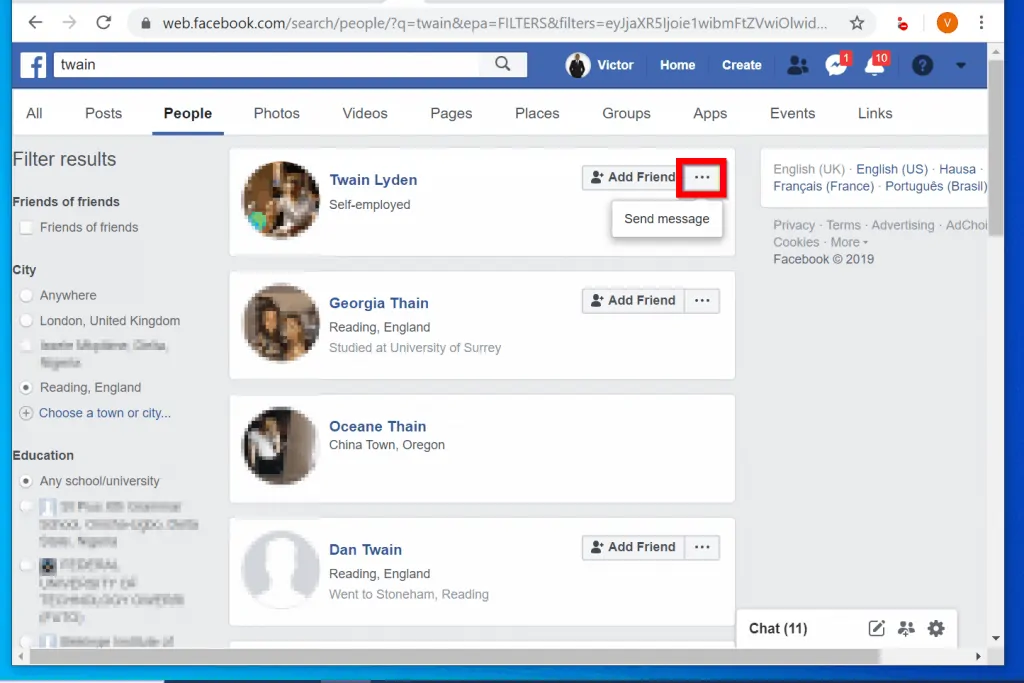Image resolution: width=1024 pixels, height=683 pixels.
Task: Click the Chat (11) bar label
Action: [x=778, y=628]
